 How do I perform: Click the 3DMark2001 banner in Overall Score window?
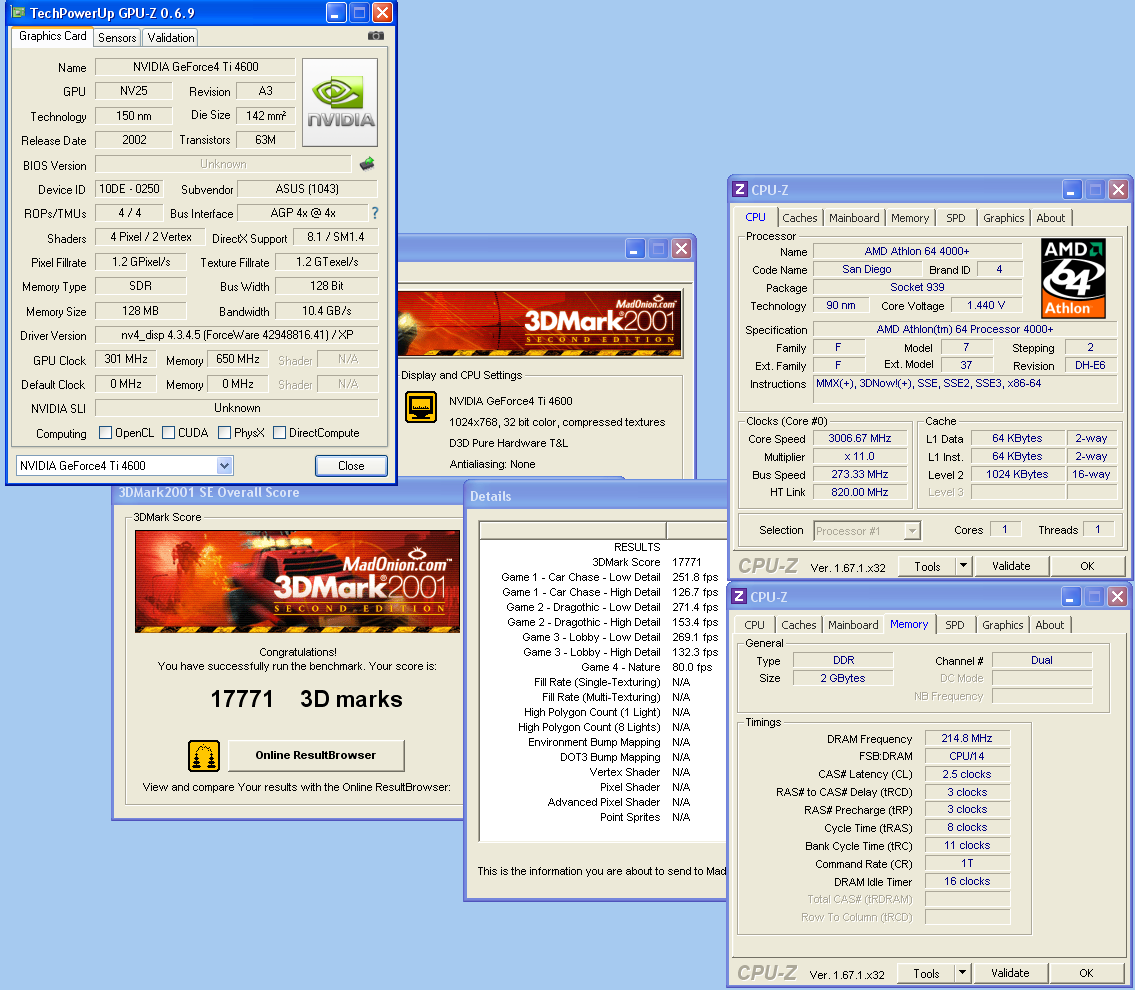(x=298, y=582)
